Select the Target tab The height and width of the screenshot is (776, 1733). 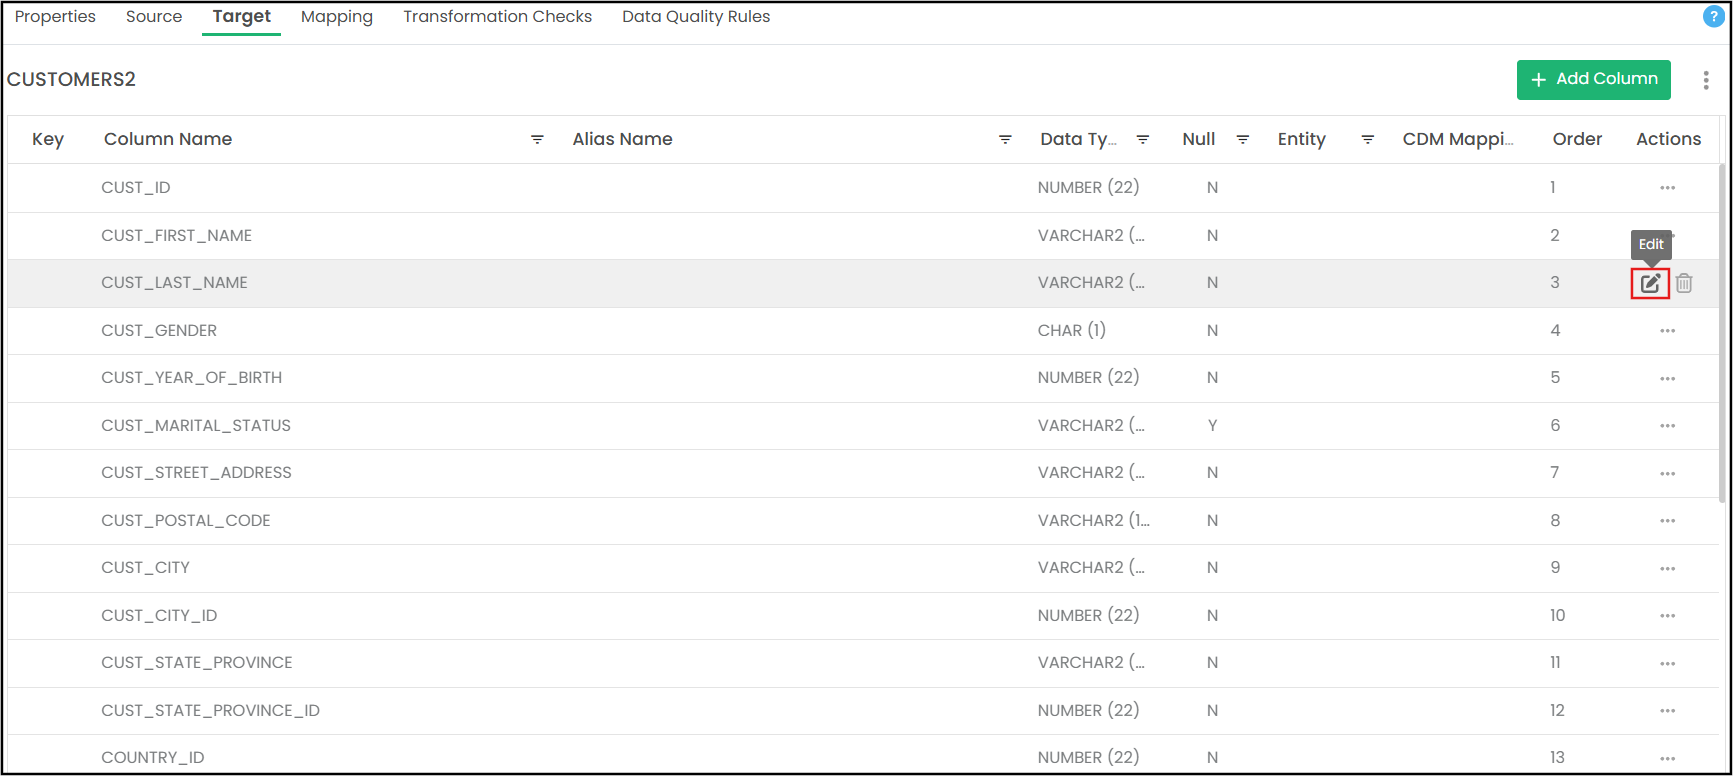(x=242, y=17)
